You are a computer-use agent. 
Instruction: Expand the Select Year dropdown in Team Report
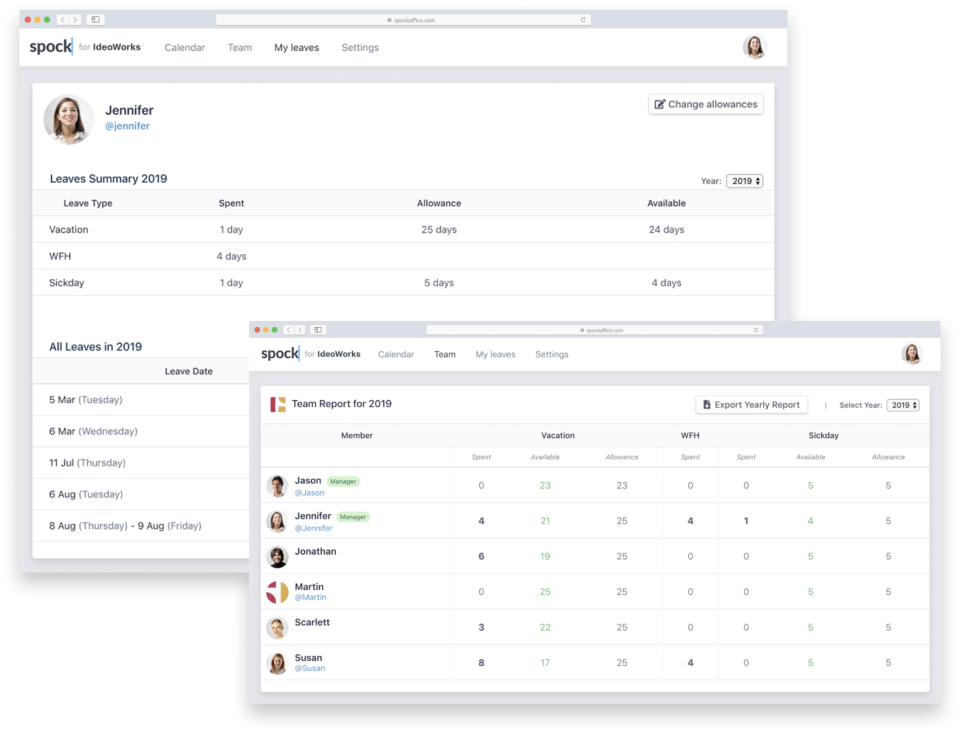coord(903,405)
